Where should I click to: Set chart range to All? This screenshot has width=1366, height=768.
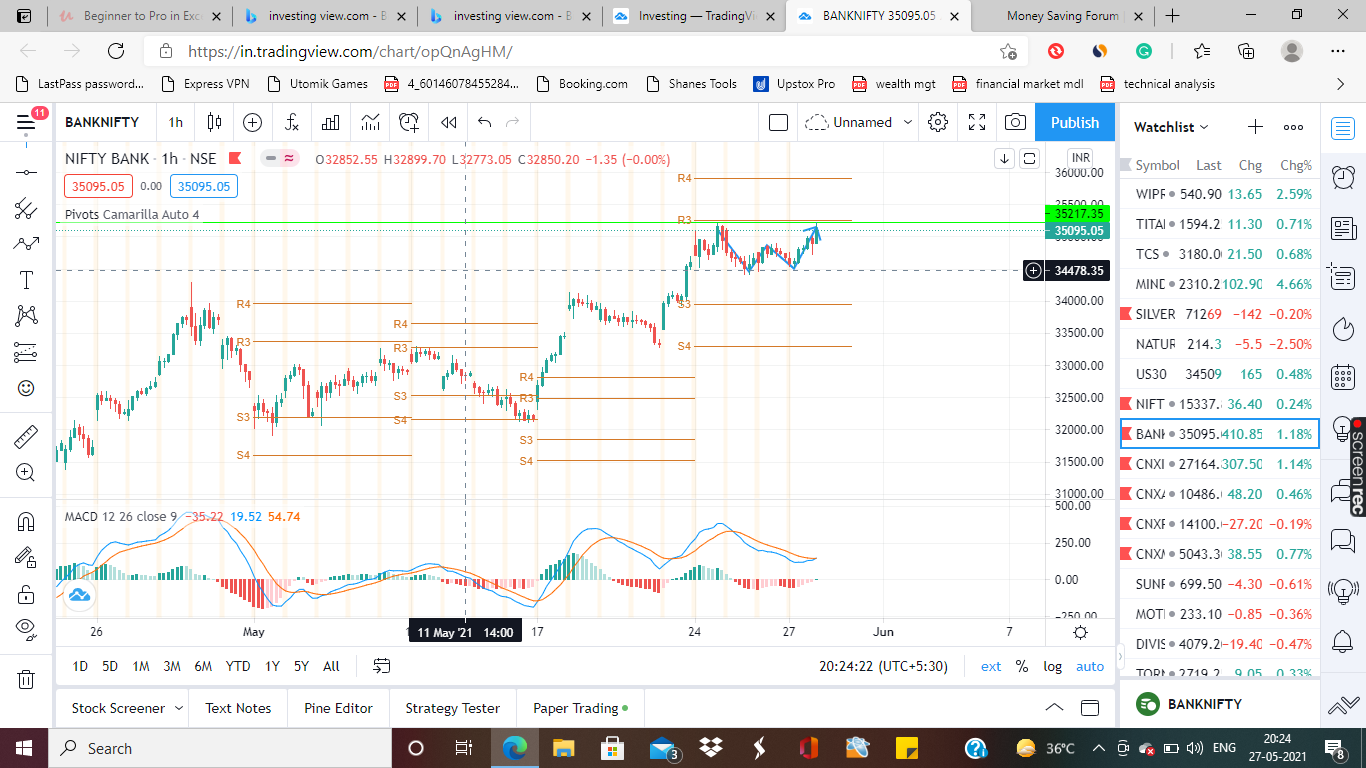(331, 666)
